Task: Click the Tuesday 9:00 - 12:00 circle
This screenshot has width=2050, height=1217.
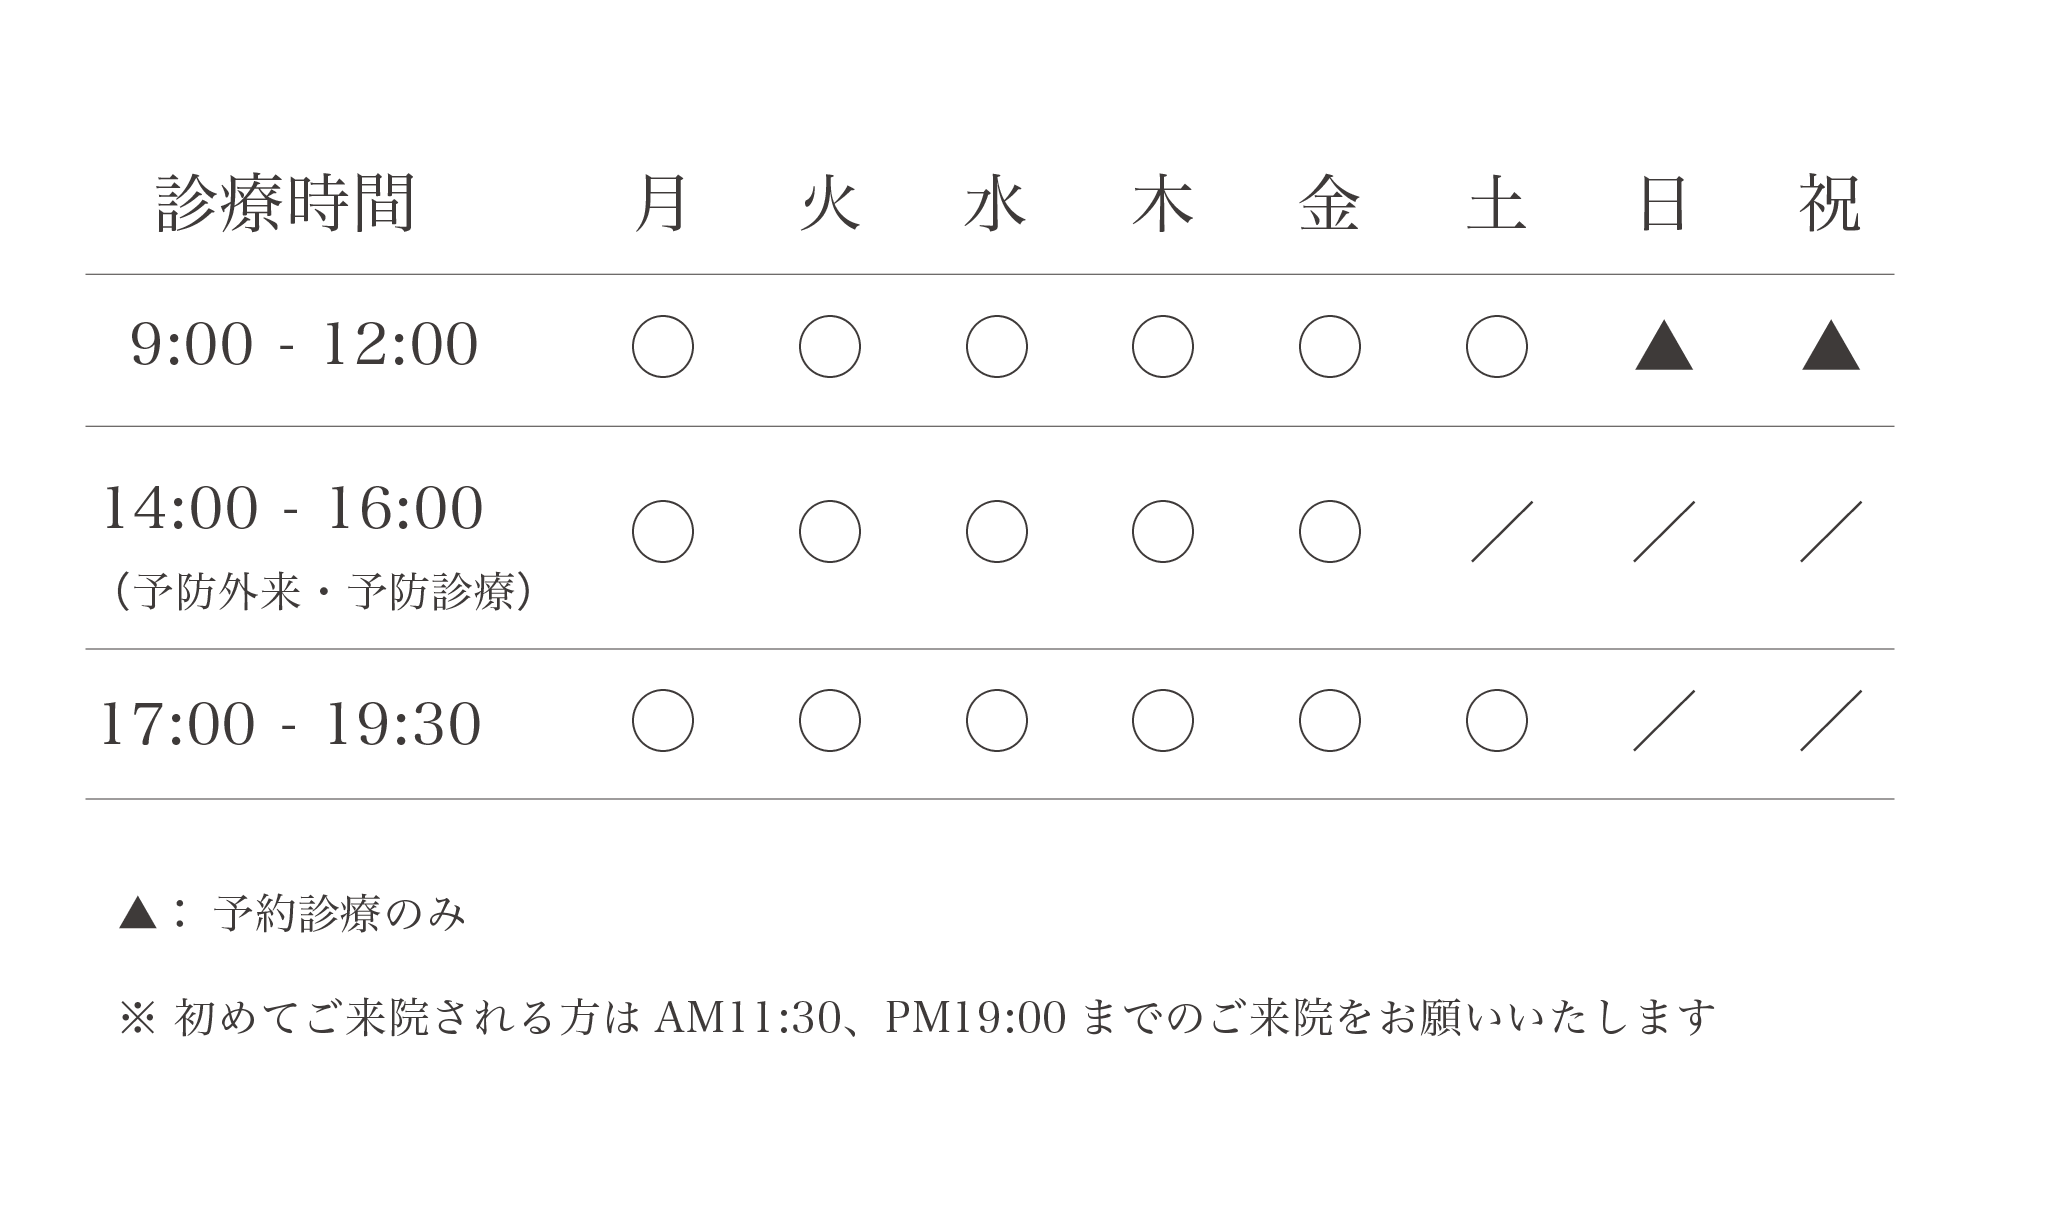Action: click(x=830, y=346)
